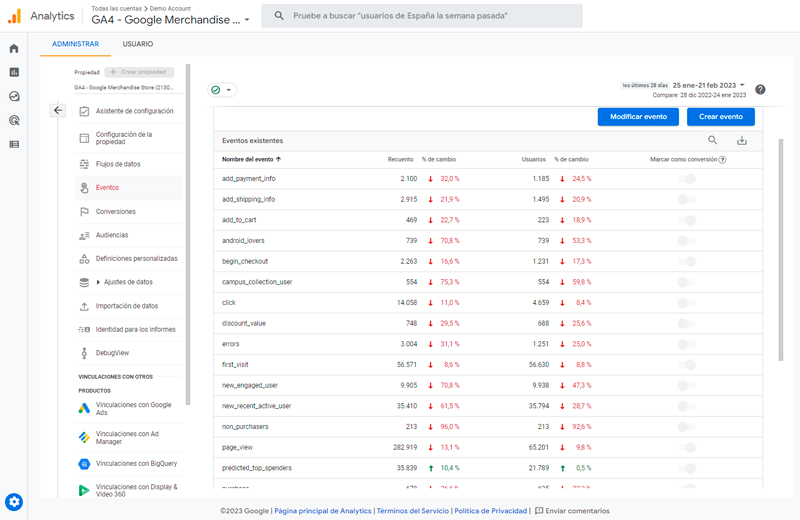Open Política de Privacidad link
Screen dimensions: 800x520
coord(490,511)
